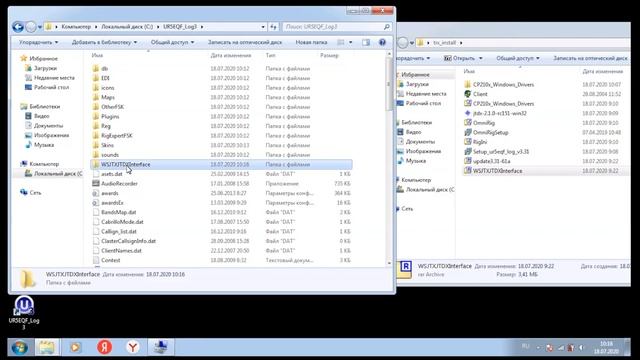Open the help icon in the URSEQF_Log3 window
The image size is (640, 360).
382,42
